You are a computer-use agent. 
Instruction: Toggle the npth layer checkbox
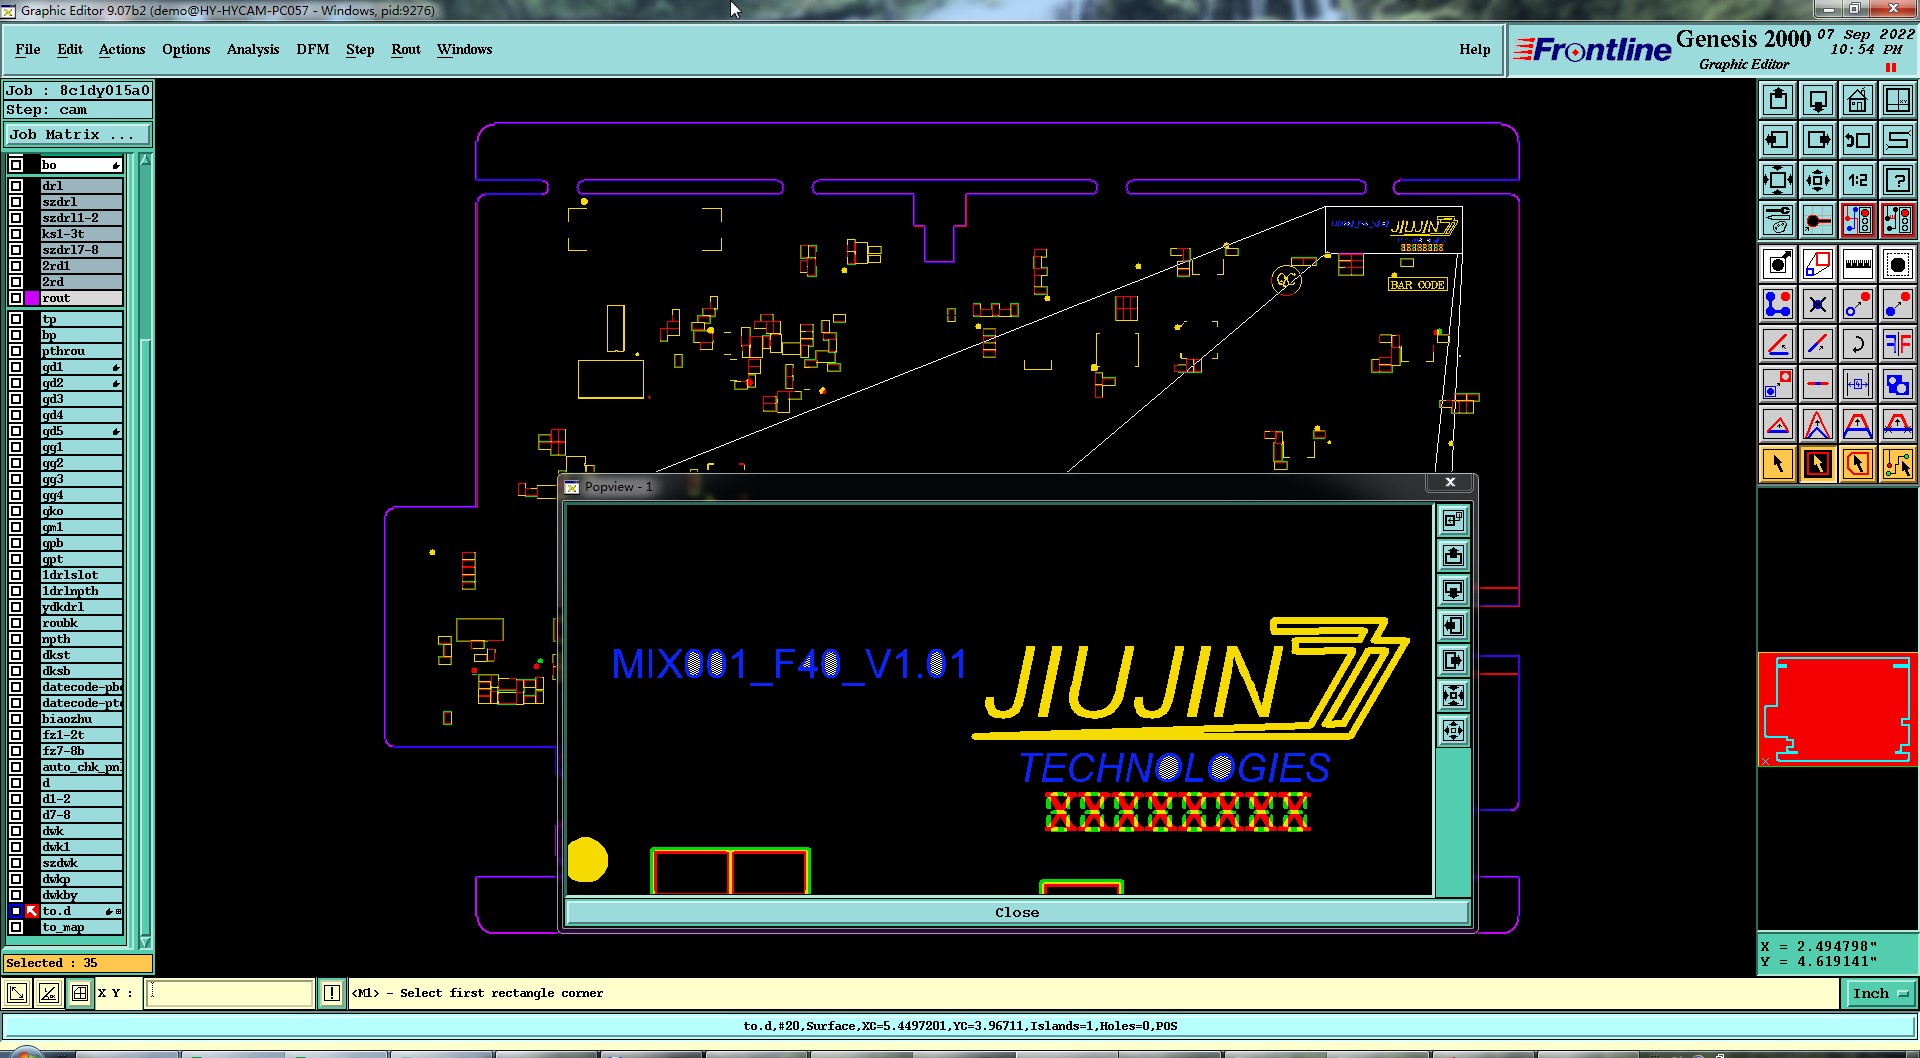[x=16, y=639]
